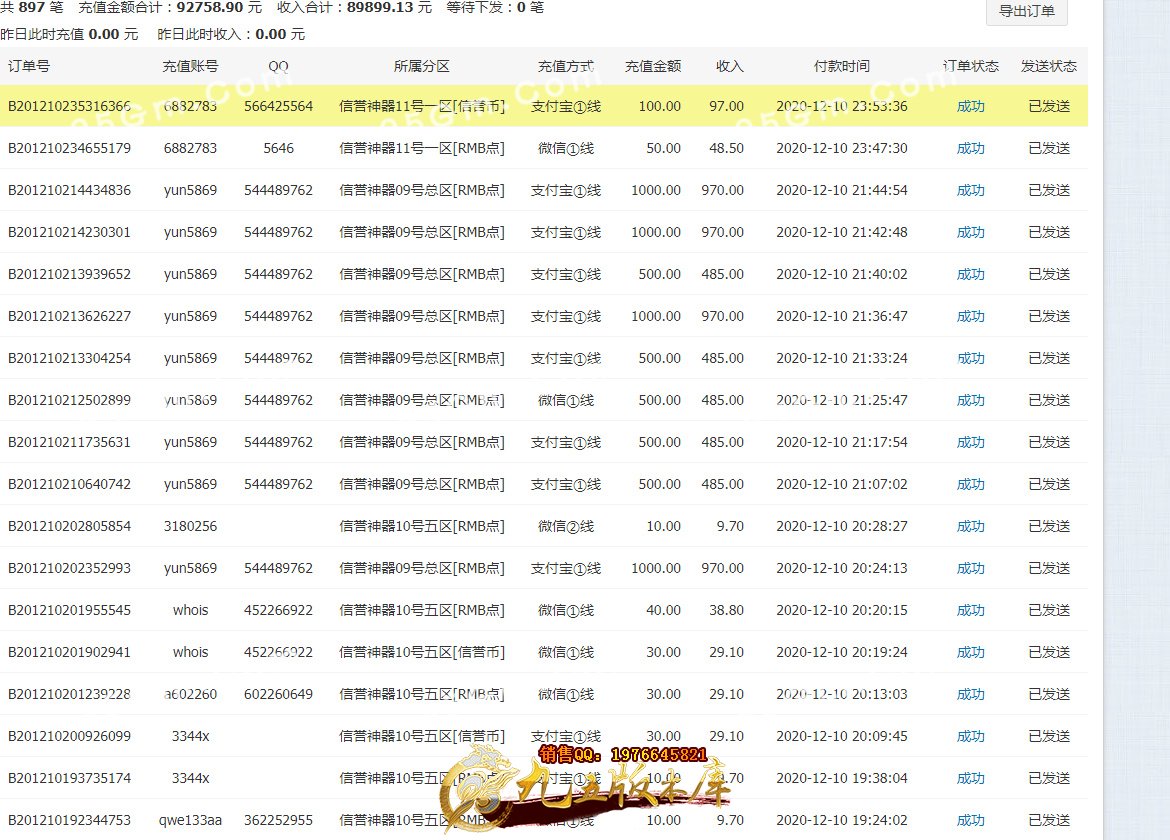The height and width of the screenshot is (840, 1170).
Task: Select payment time 2020-12-10 21:25:47
Action: point(842,400)
